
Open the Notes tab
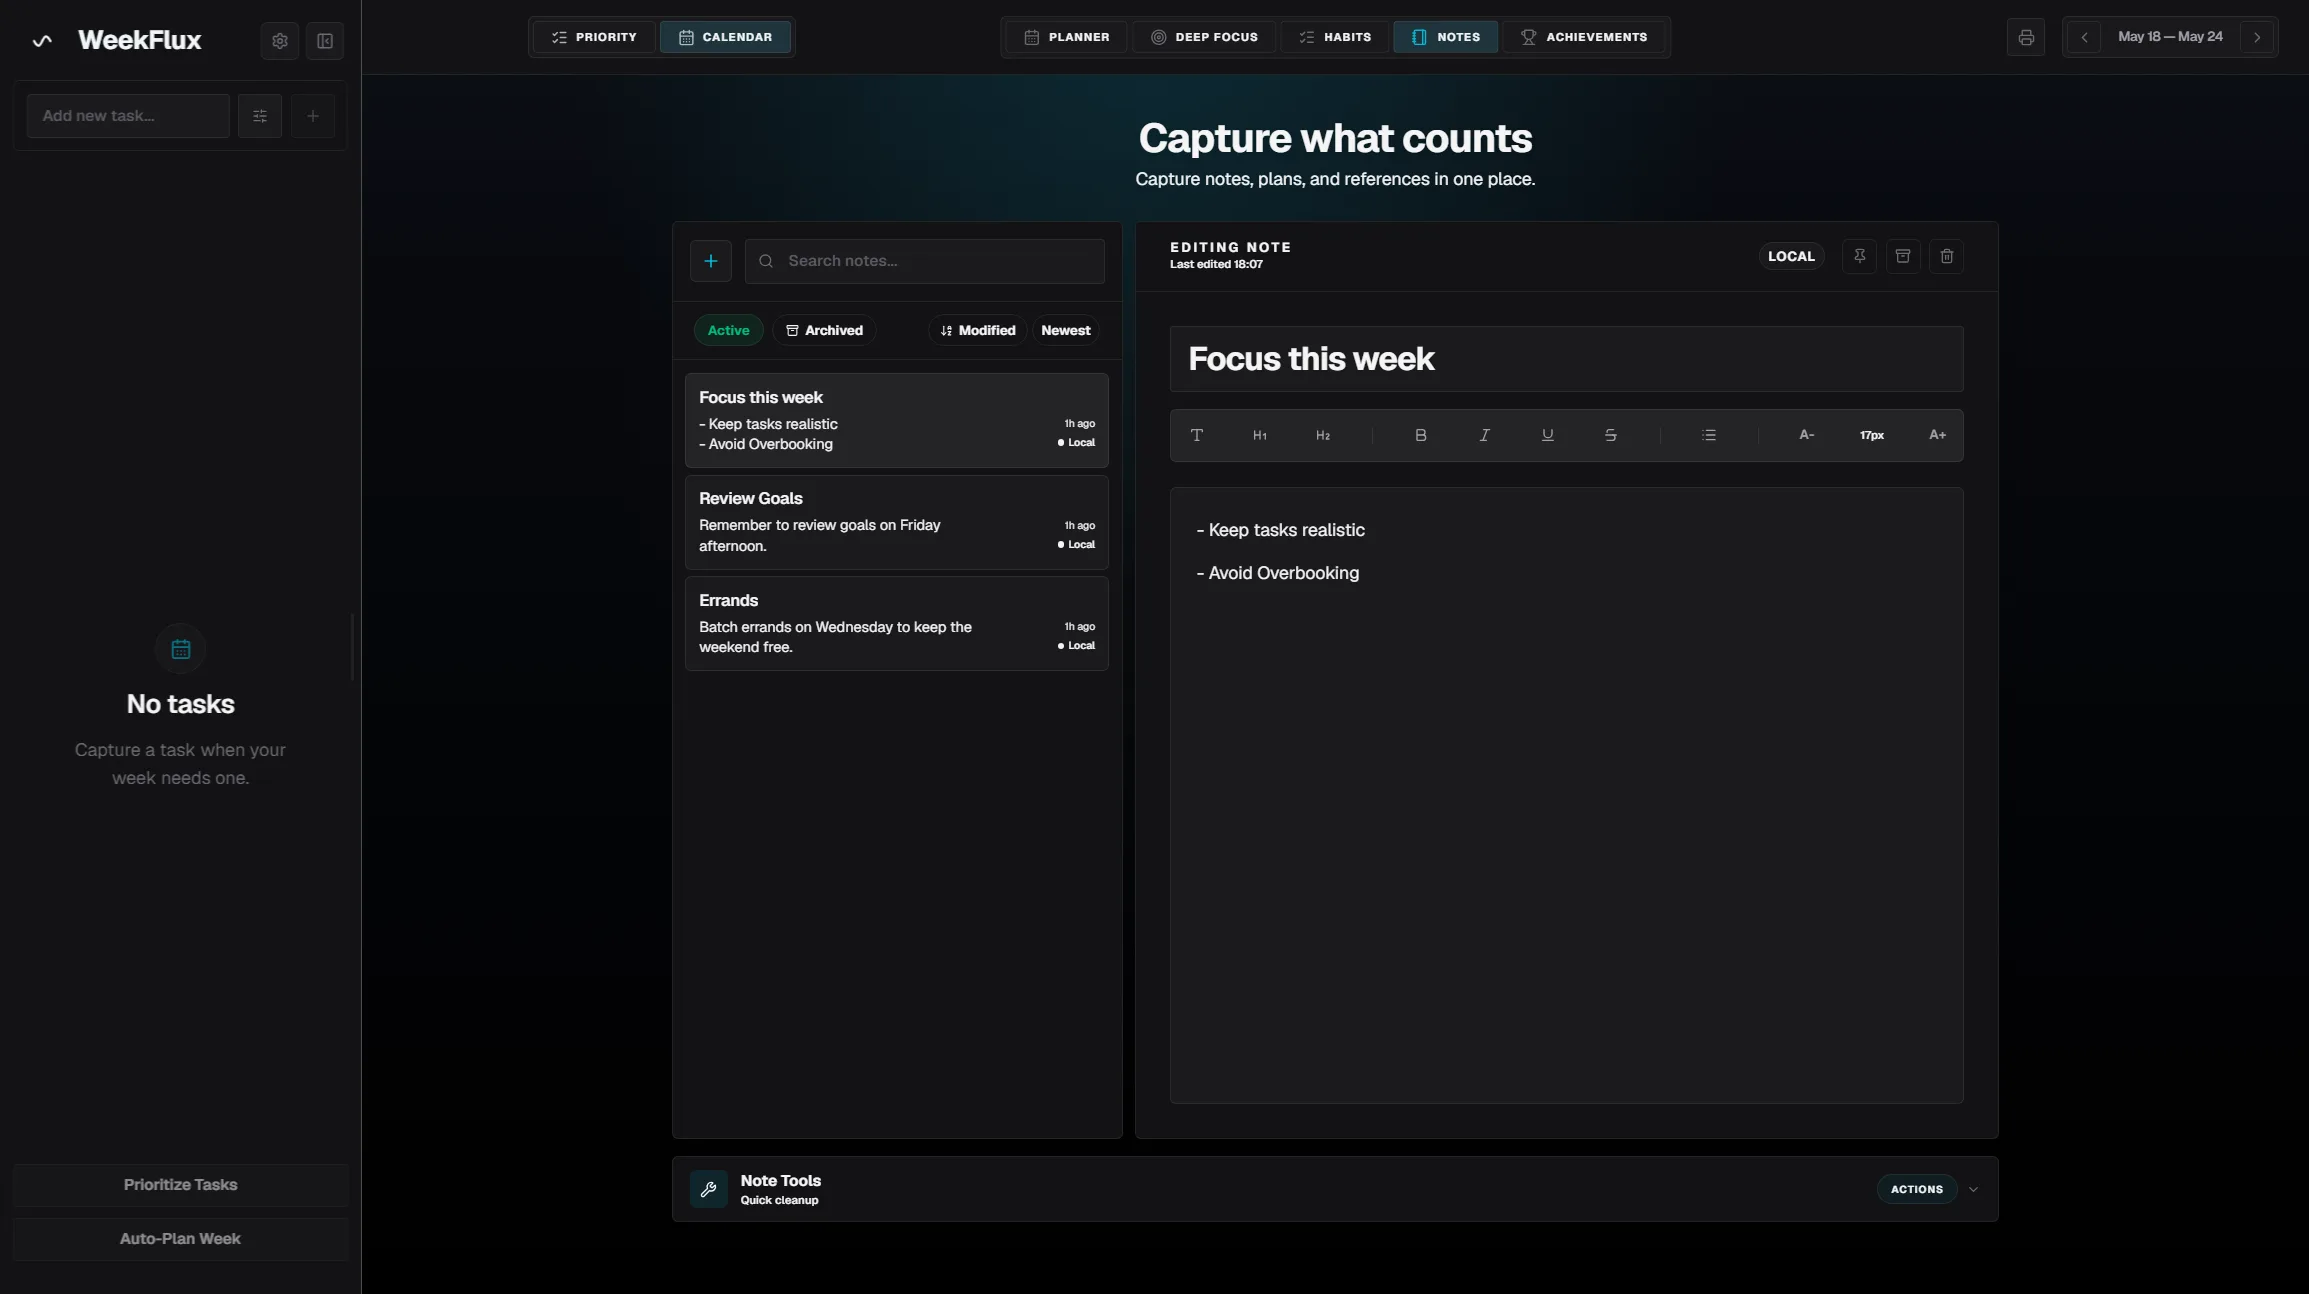(x=1446, y=37)
